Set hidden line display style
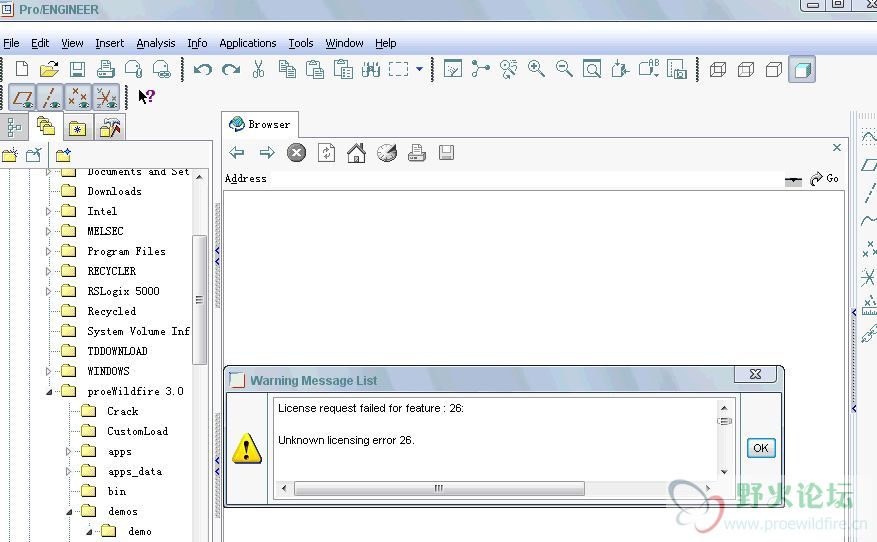Viewport: 877px width, 542px height. pos(746,69)
